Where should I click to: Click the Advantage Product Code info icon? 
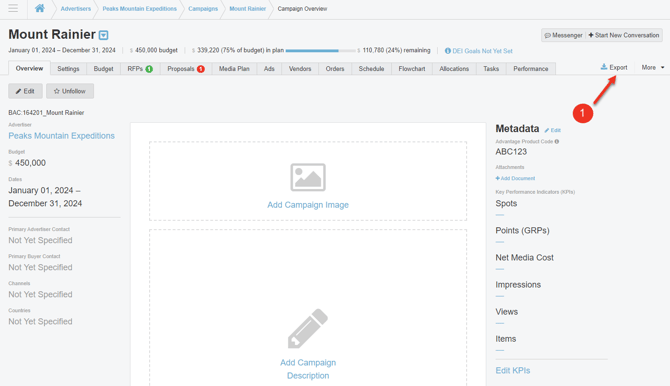(557, 141)
